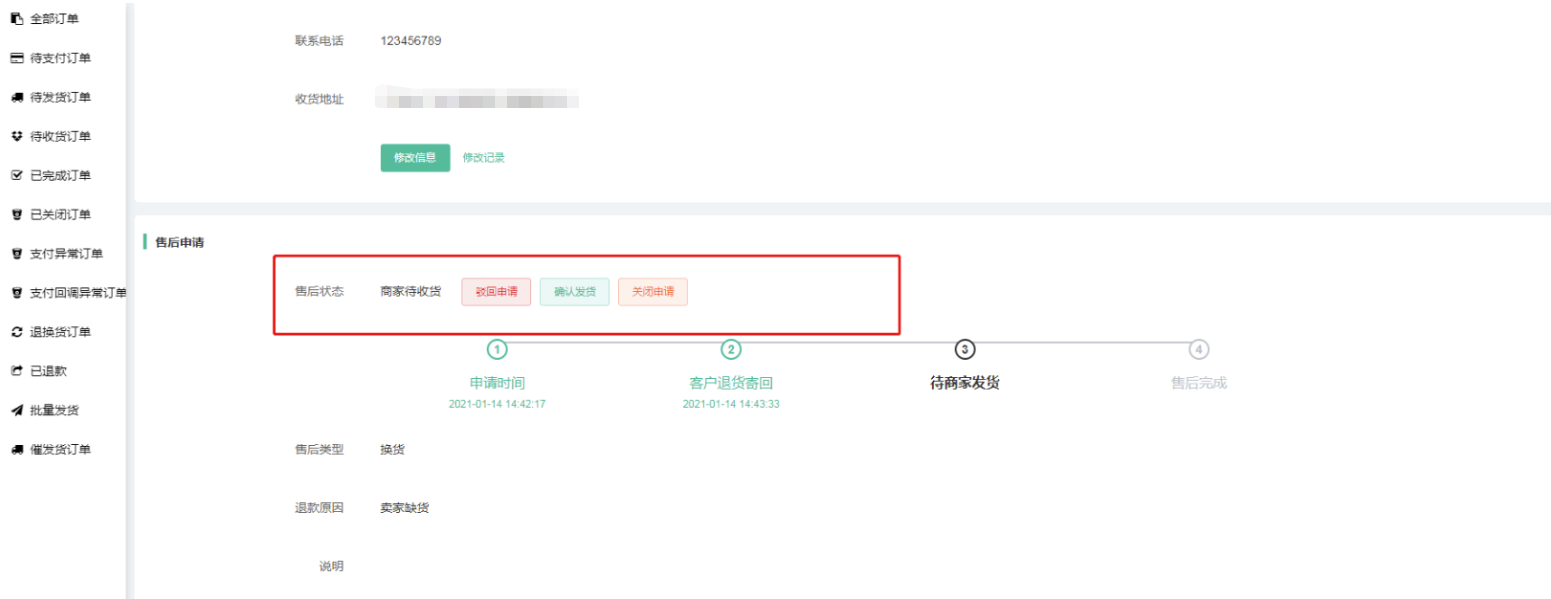
Task: Click step 1 circle above 申请时间
Action: coord(497,349)
